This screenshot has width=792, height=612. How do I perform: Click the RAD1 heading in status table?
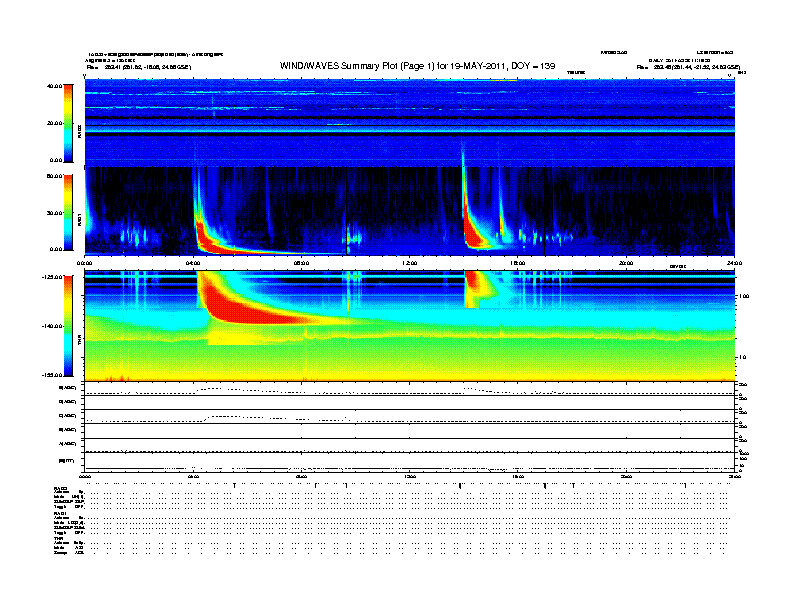pos(60,514)
